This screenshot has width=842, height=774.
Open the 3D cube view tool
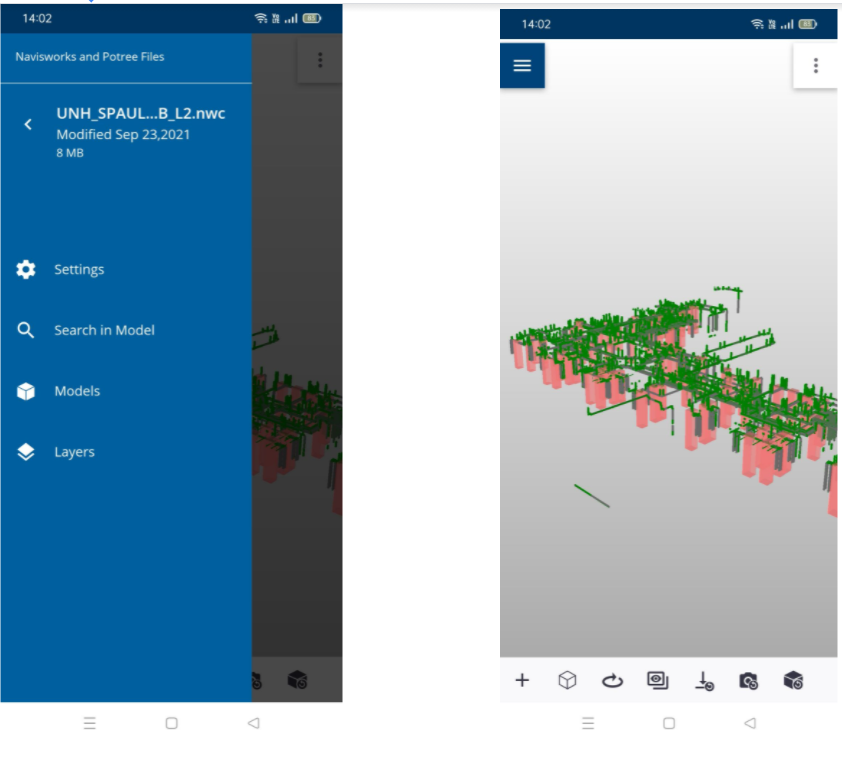point(567,680)
